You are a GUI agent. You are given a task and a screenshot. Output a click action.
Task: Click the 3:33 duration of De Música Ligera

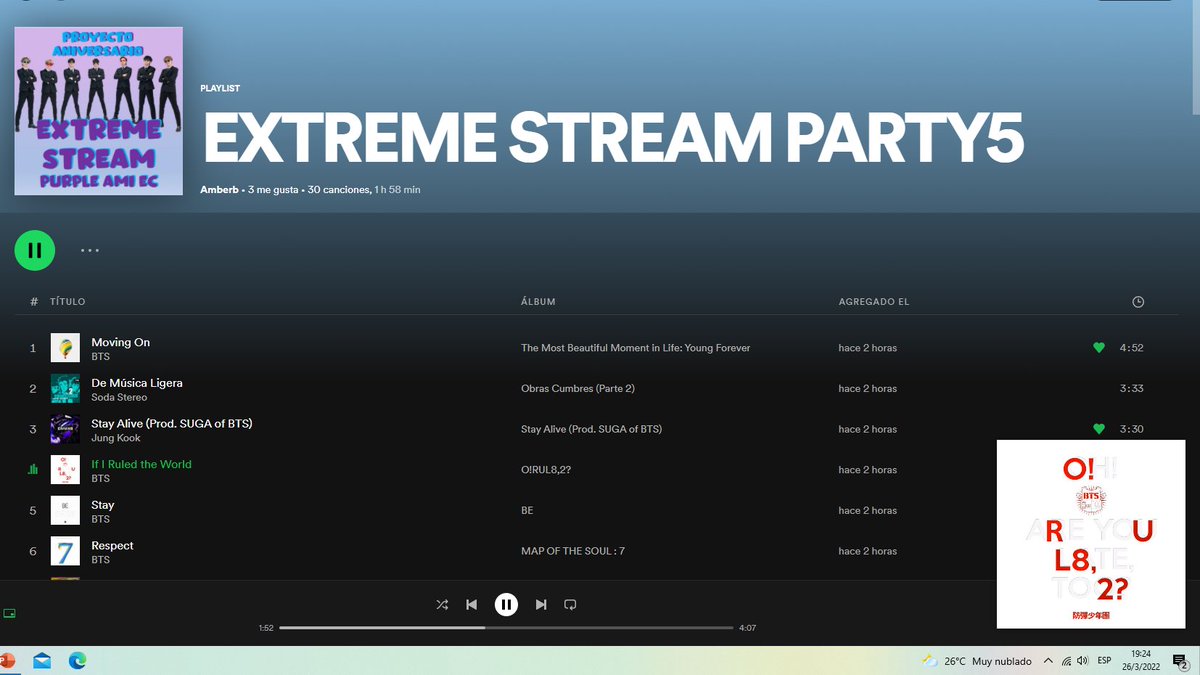1131,389
